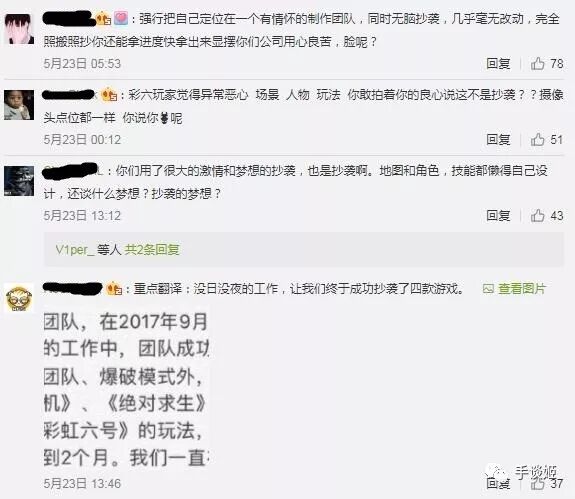Reply to the 5月23日 05:53 comment
Image resolution: width=575 pixels, height=499 pixels.
(498, 64)
